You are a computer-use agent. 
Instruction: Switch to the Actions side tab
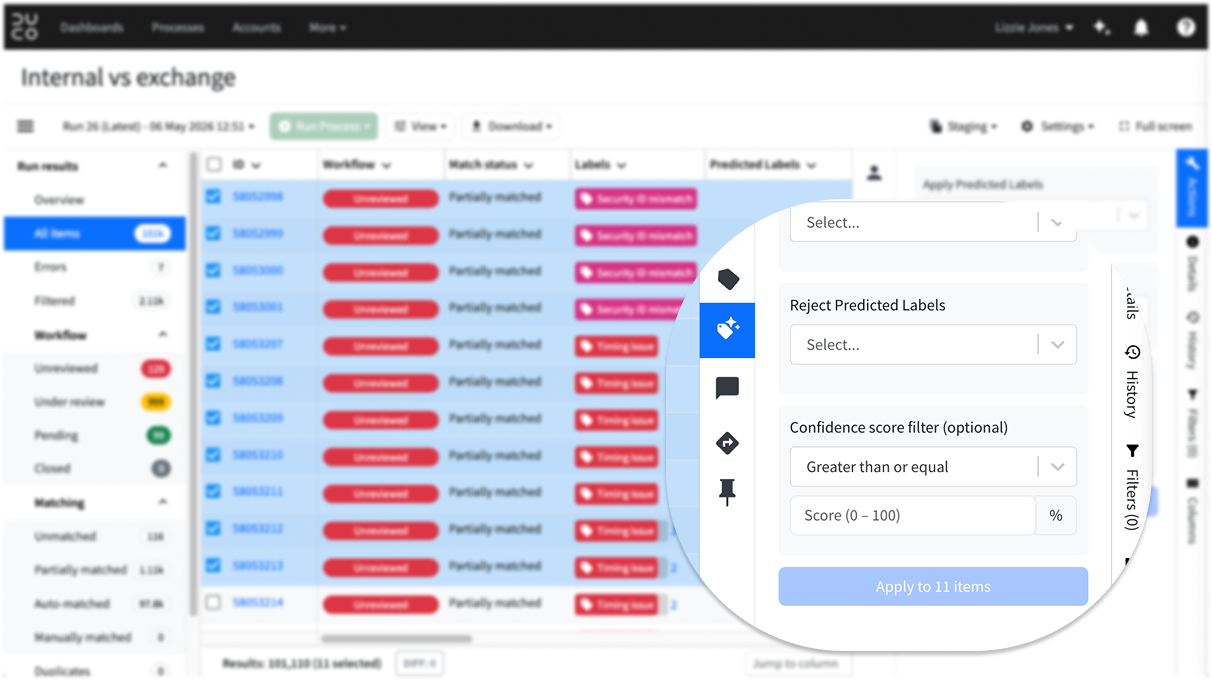(x=1192, y=188)
